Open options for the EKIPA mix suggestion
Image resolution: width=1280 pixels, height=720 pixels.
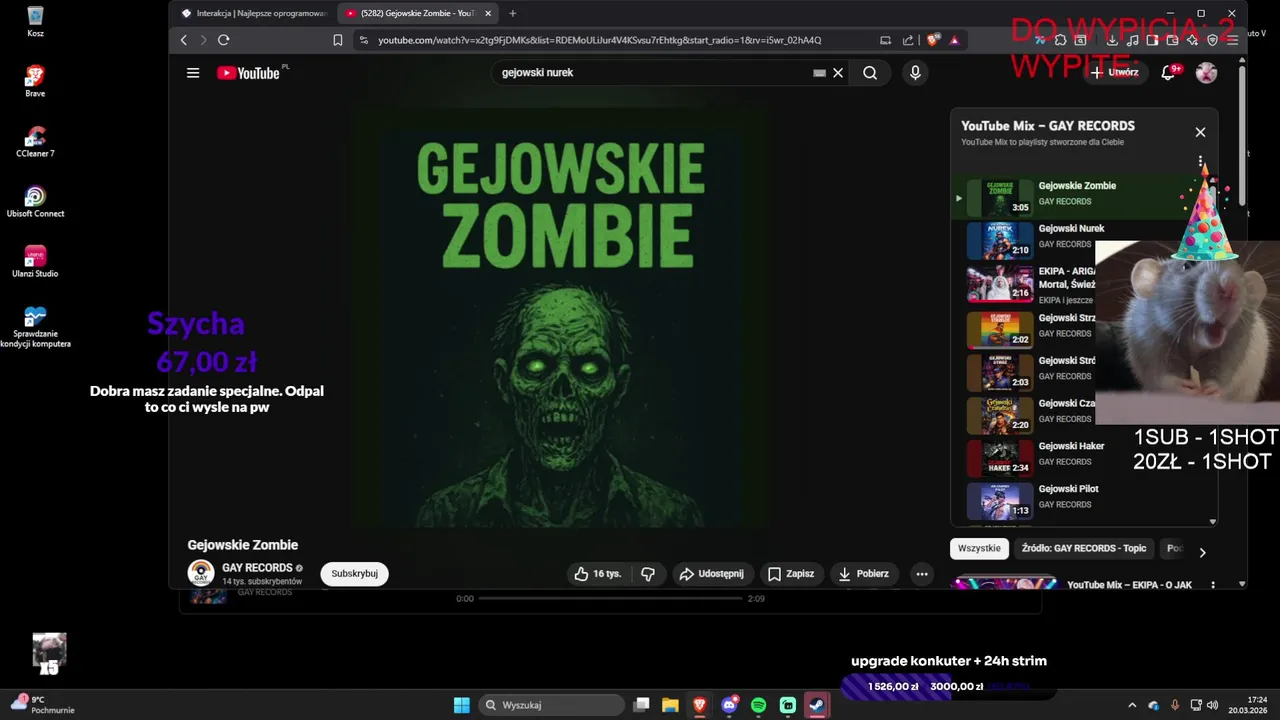pyautogui.click(x=1213, y=586)
